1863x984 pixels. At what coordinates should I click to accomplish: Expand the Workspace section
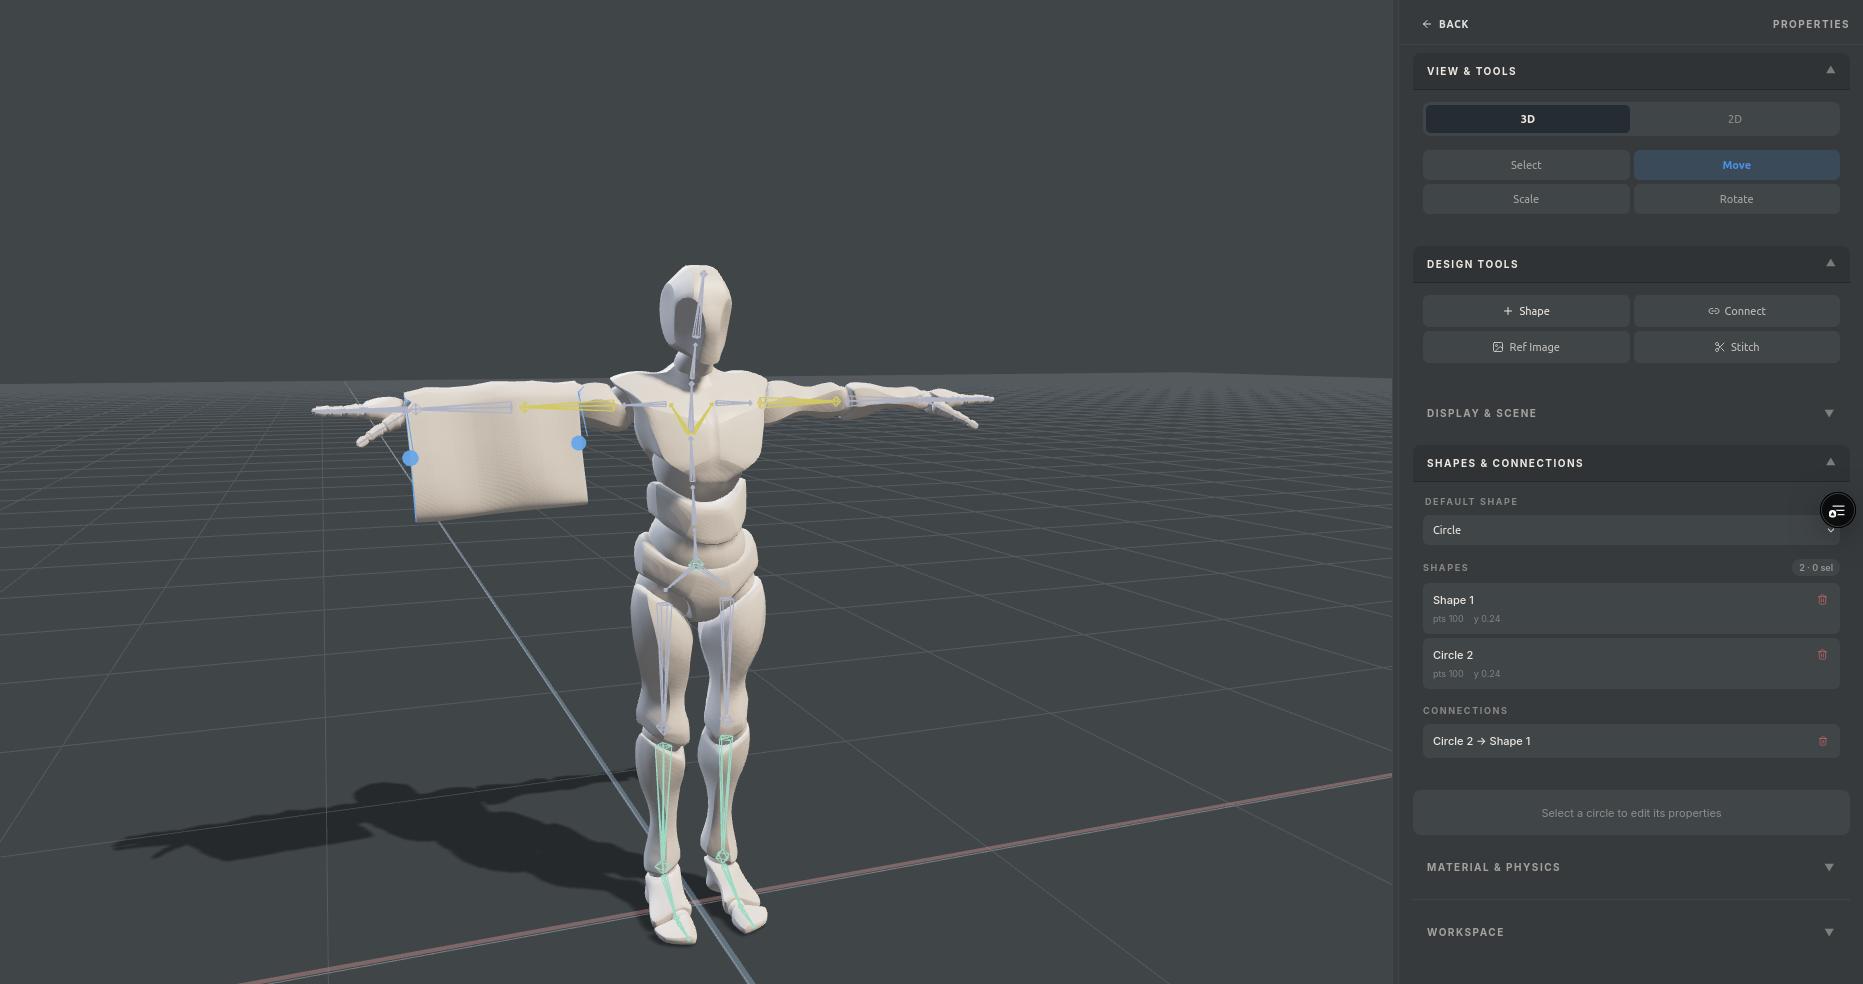coord(1630,932)
